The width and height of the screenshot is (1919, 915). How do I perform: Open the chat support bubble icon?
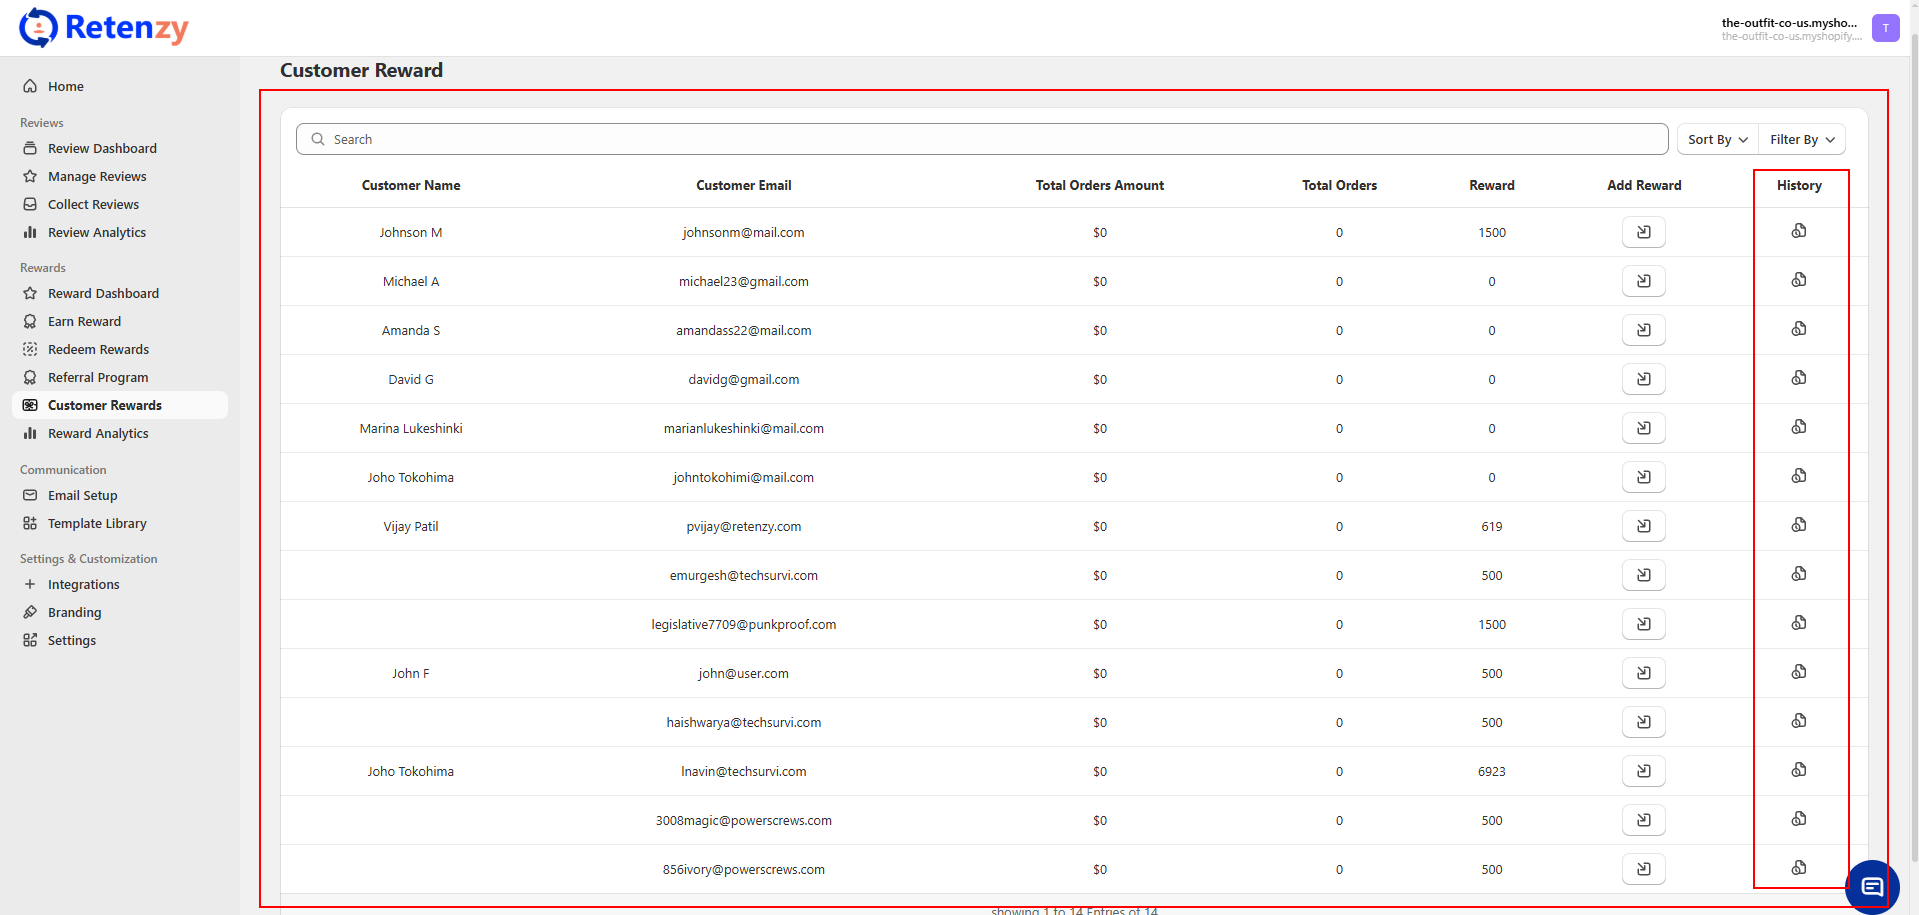click(1871, 886)
